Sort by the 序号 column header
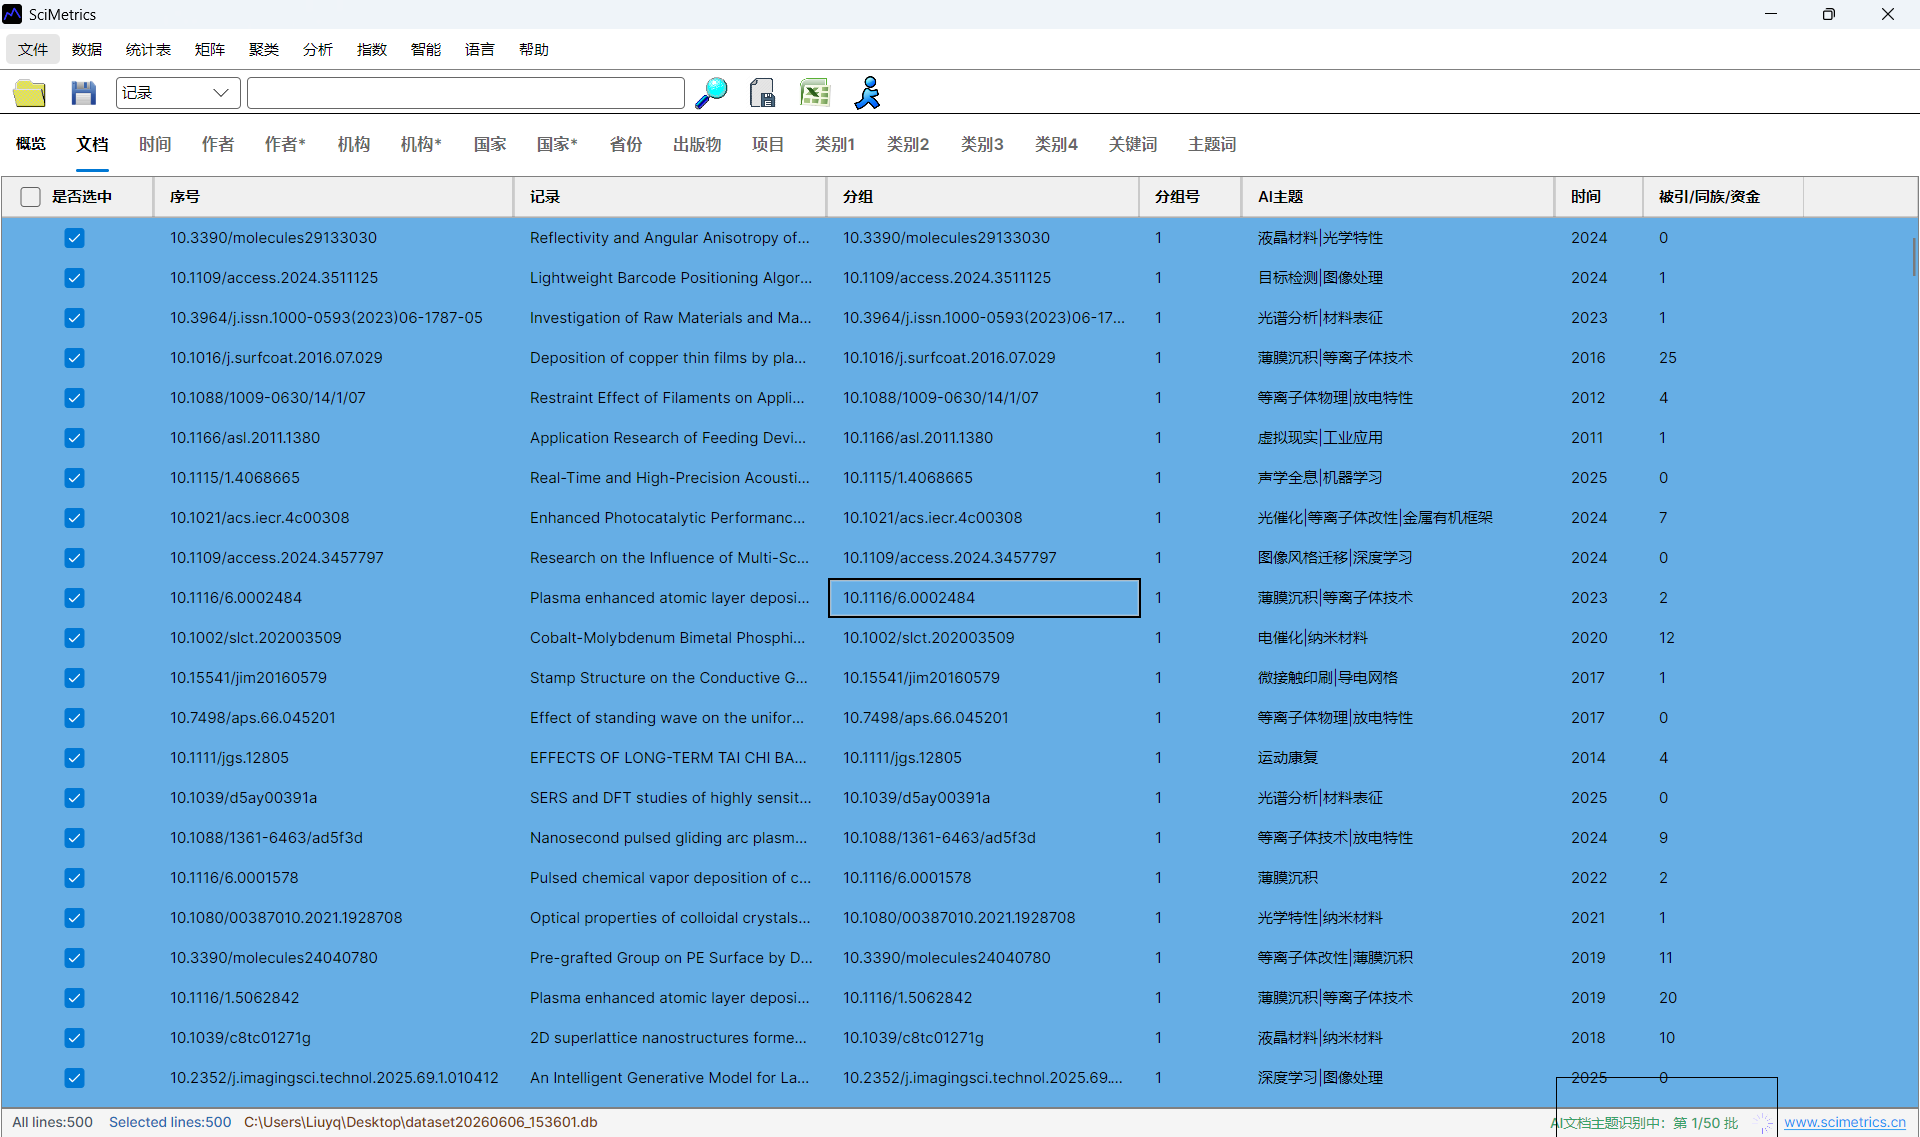The height and width of the screenshot is (1137, 1920). [333, 197]
